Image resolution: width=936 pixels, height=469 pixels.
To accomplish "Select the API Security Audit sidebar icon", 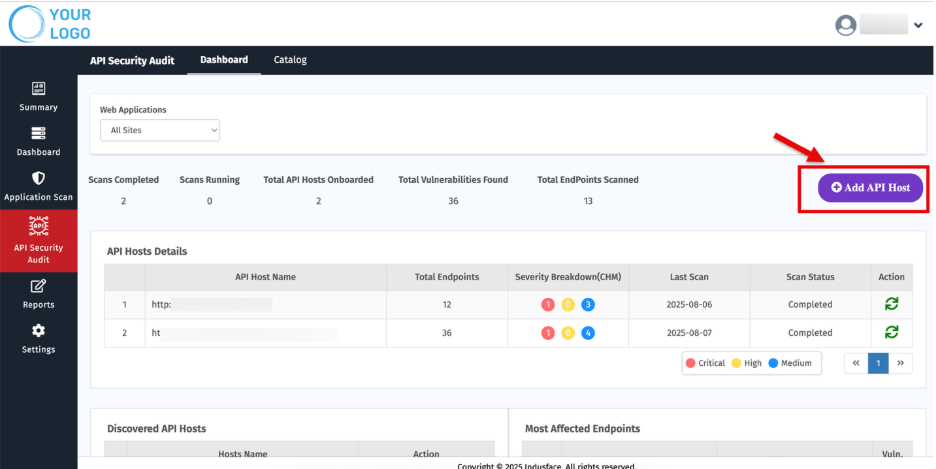I will (x=38, y=226).
